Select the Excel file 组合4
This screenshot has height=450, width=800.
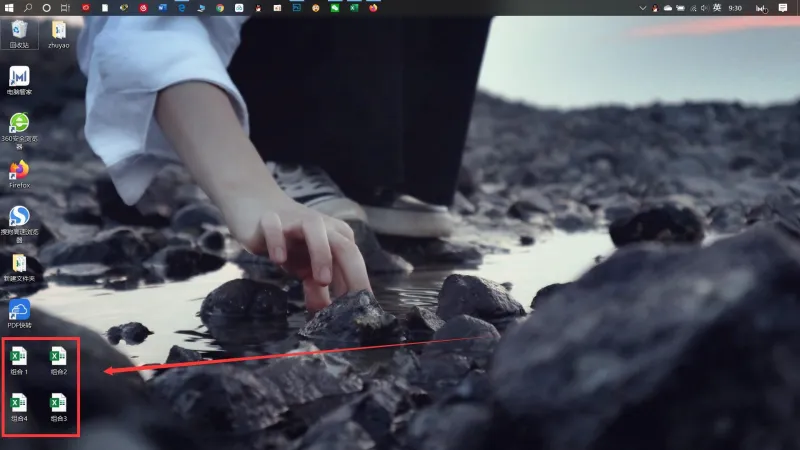[19, 407]
